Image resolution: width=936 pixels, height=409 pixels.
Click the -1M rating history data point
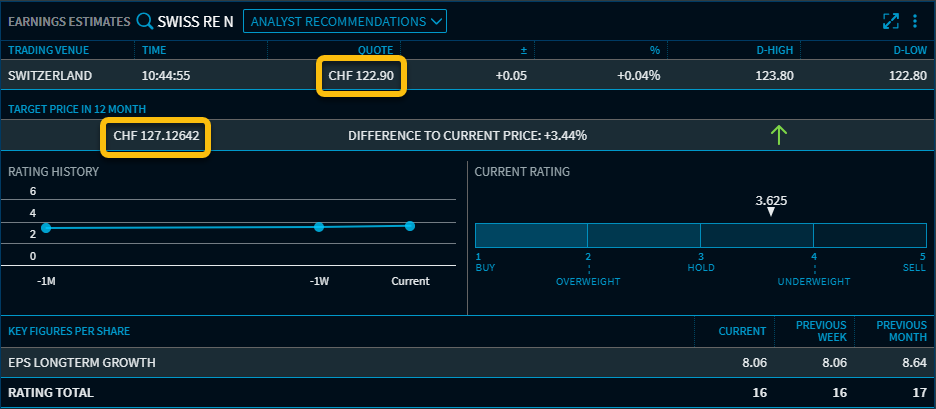tap(47, 228)
